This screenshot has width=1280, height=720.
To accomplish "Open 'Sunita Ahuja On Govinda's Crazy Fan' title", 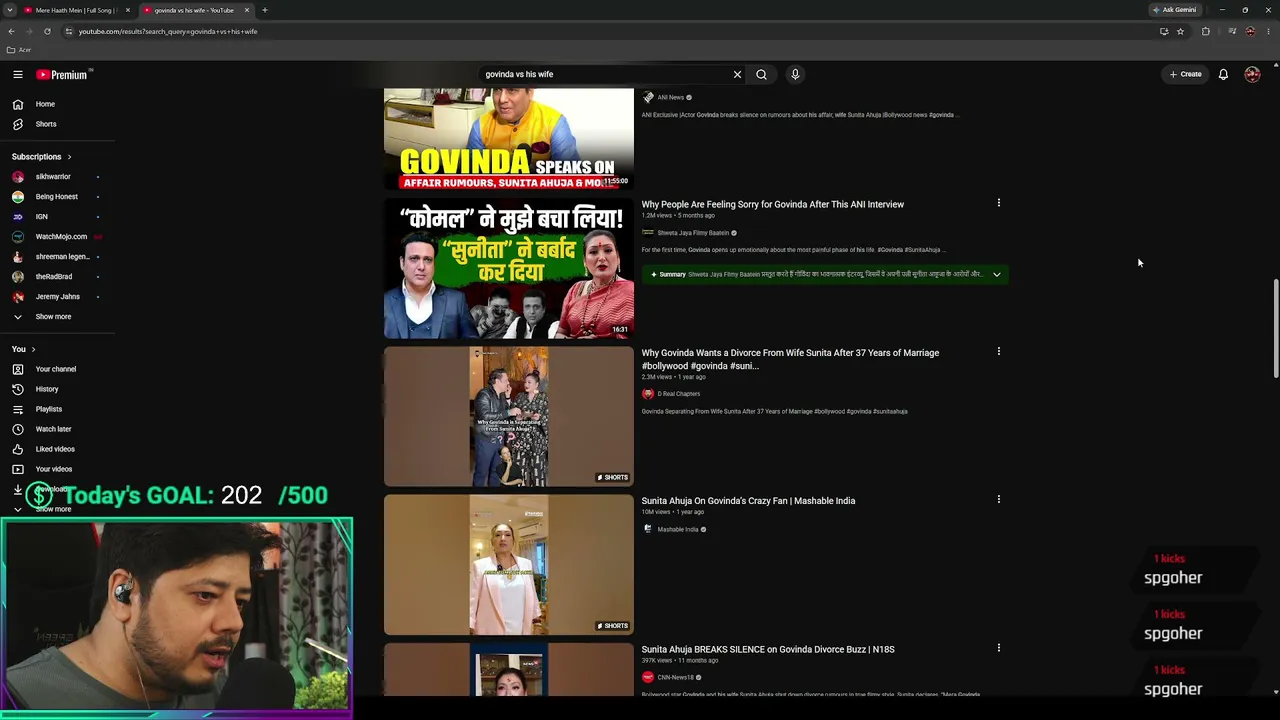I will pyautogui.click(x=748, y=501).
